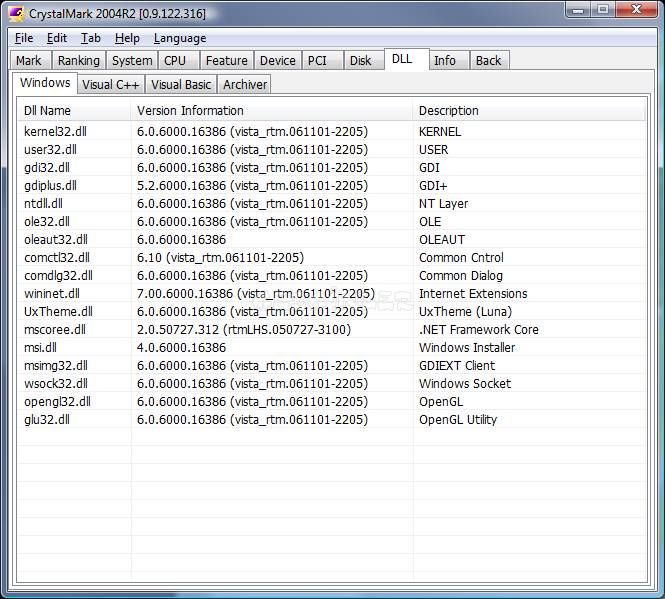Open the Visual Basic sub-tab

181,84
